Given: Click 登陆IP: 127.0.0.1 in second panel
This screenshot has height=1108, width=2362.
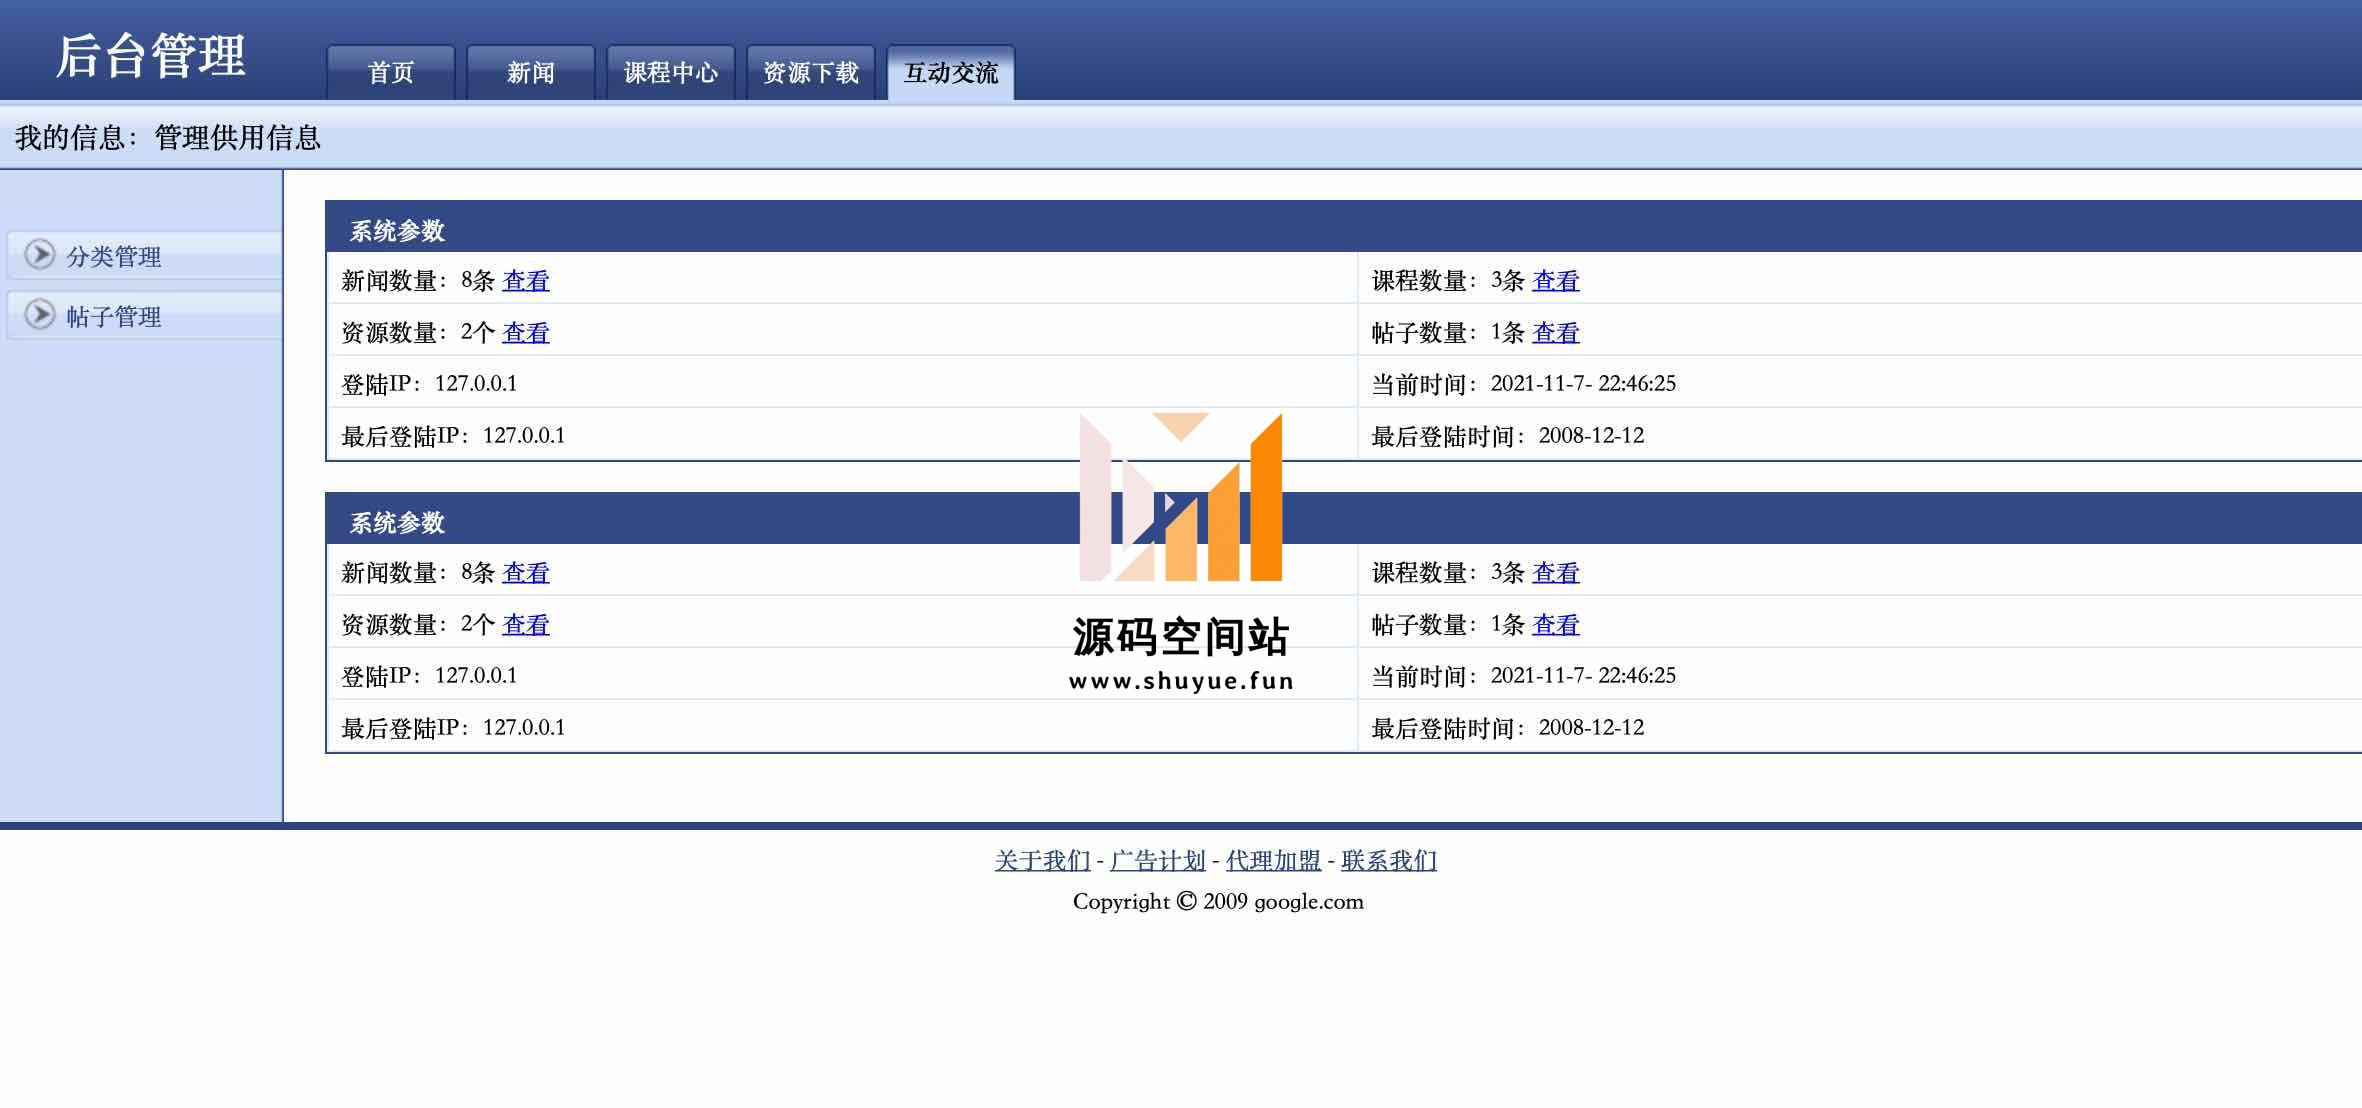Looking at the screenshot, I should [429, 676].
